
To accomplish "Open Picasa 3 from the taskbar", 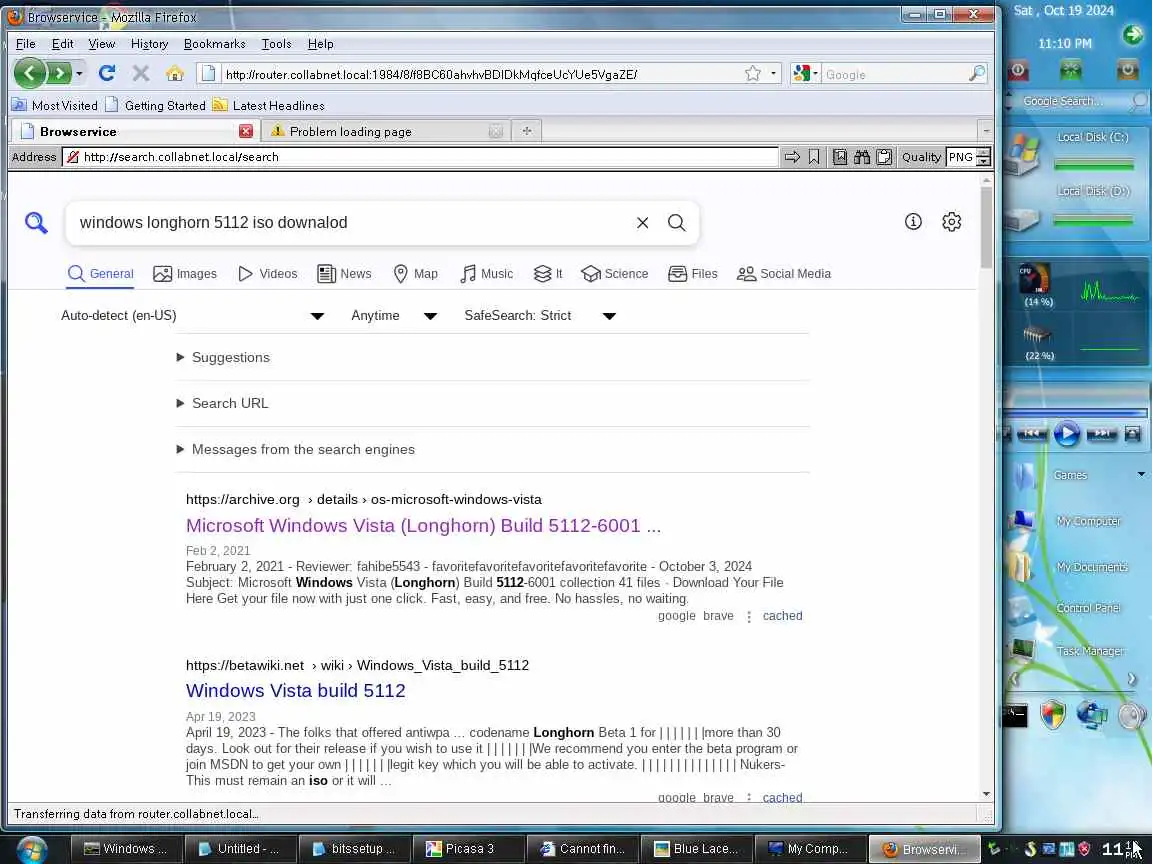I will pos(469,849).
